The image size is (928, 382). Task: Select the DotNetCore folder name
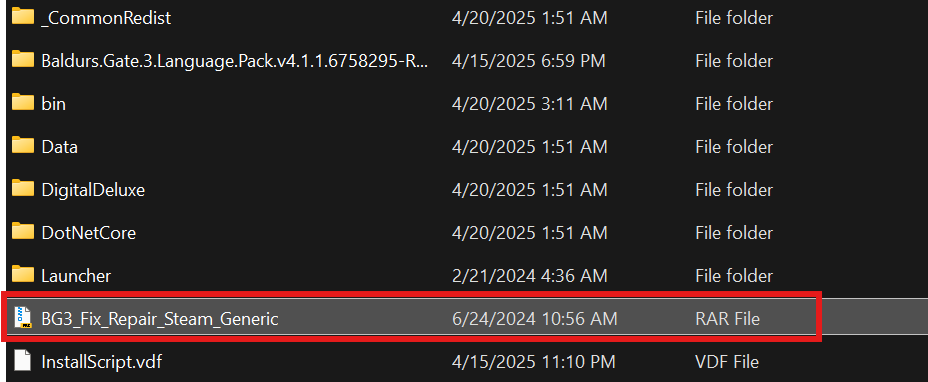pos(89,233)
